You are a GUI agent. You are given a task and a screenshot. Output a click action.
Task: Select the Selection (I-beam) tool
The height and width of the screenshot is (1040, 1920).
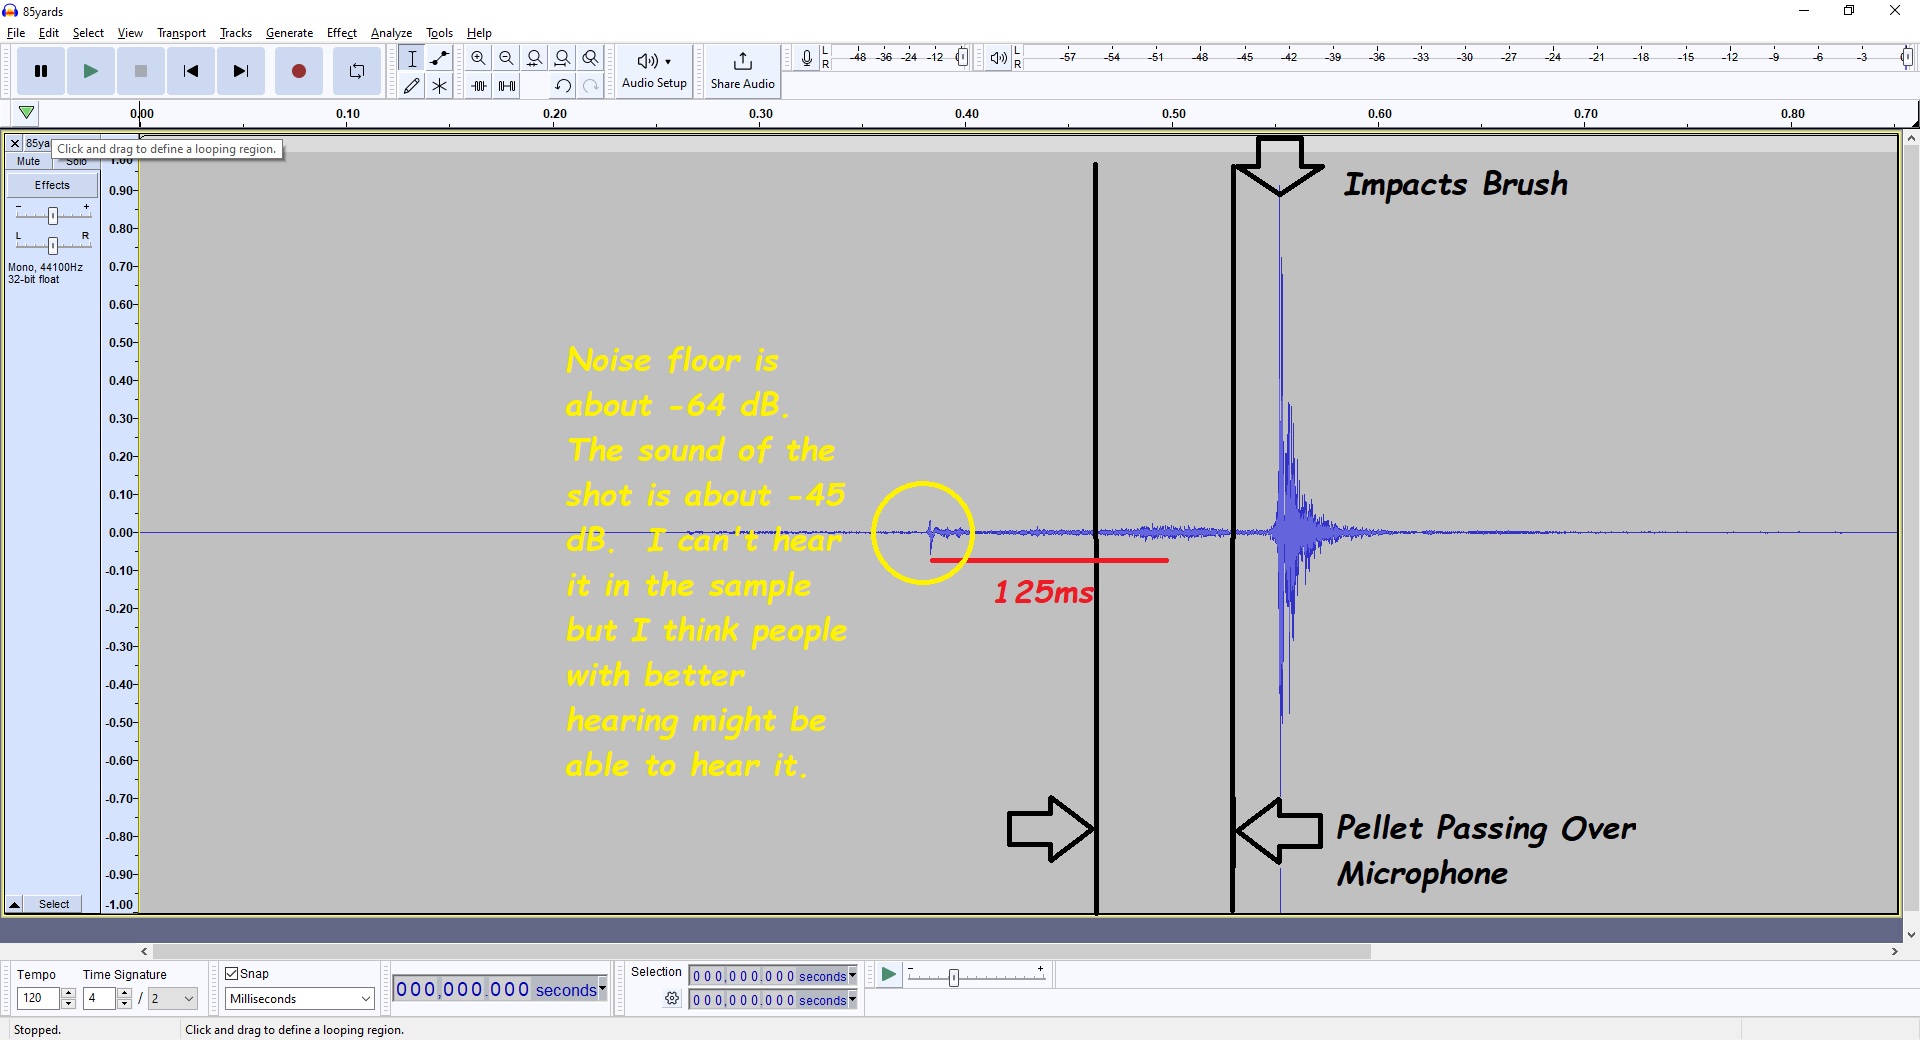tap(412, 58)
